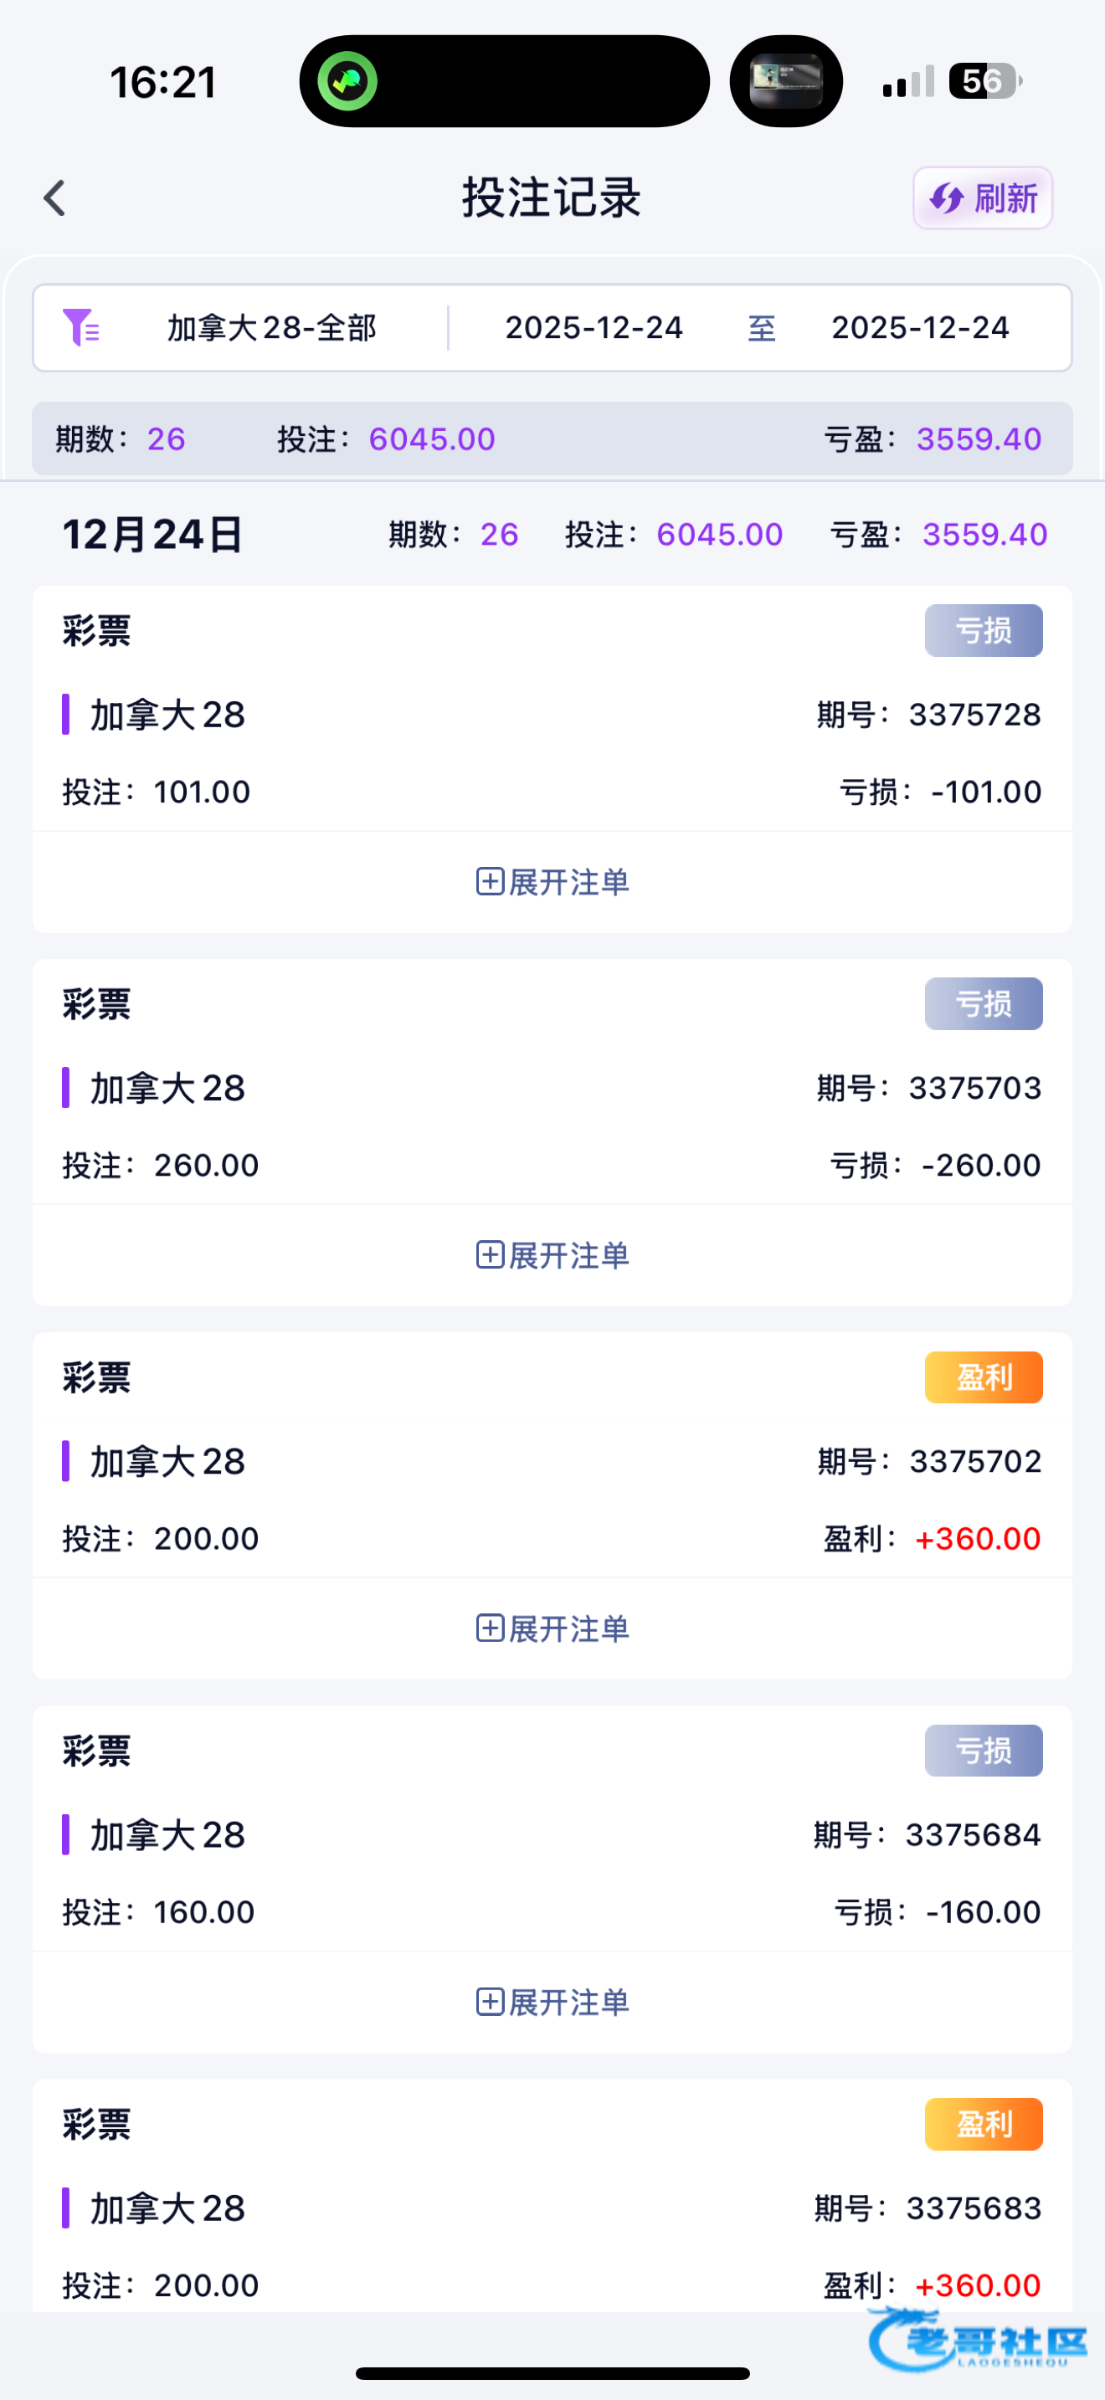Click the plus icon for bet 3375728
The height and width of the screenshot is (2400, 1105).
490,882
